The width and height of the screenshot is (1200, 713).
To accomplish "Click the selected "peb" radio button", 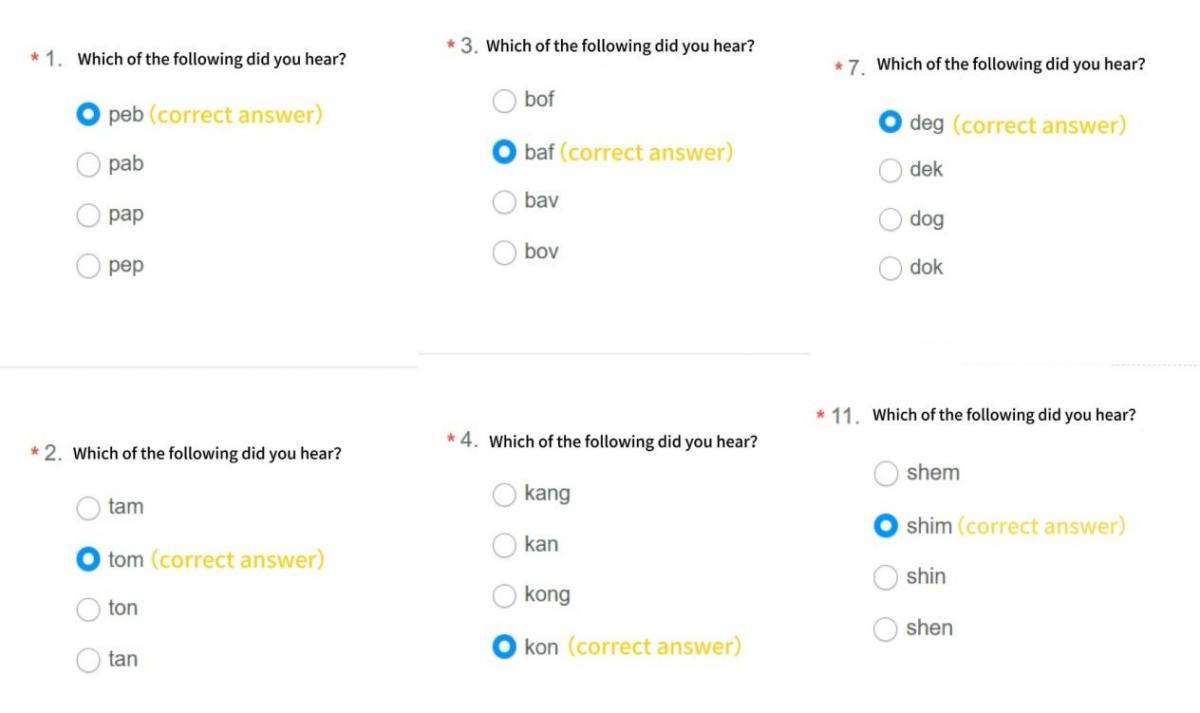I will pyautogui.click(x=89, y=115).
